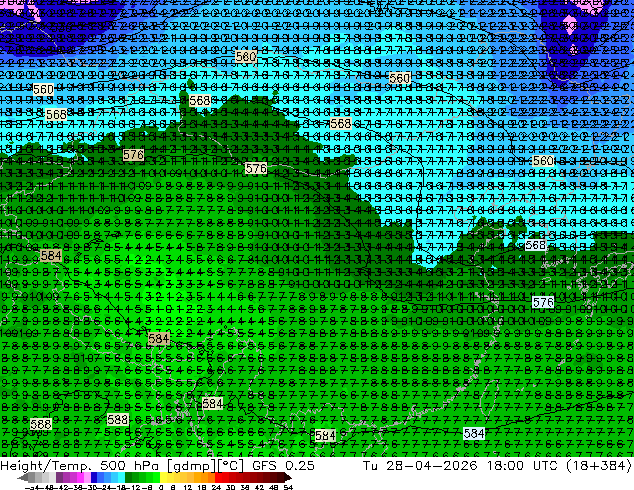Pick the darkest green legend swatch
This screenshot has width=634, height=490.
[129, 478]
